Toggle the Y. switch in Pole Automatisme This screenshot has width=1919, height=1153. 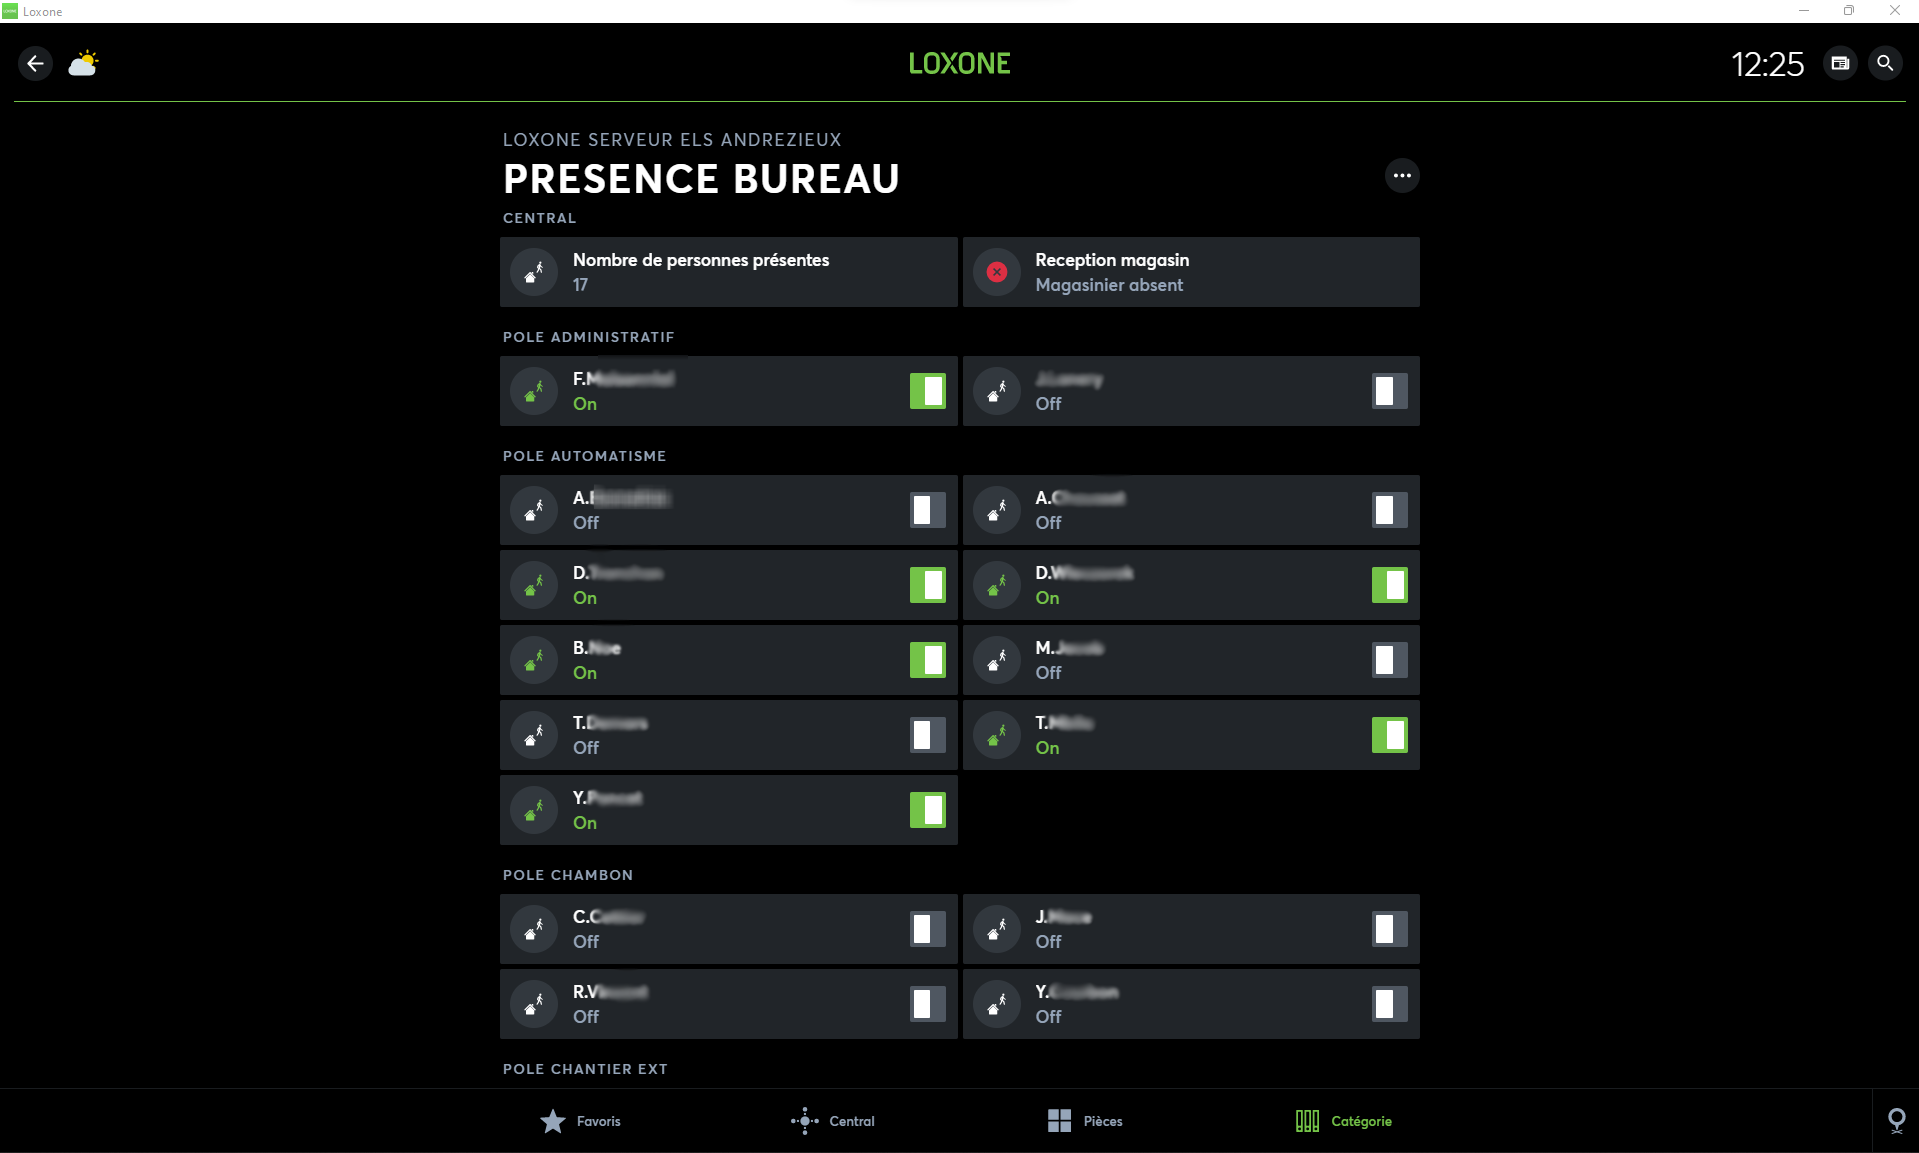click(927, 810)
